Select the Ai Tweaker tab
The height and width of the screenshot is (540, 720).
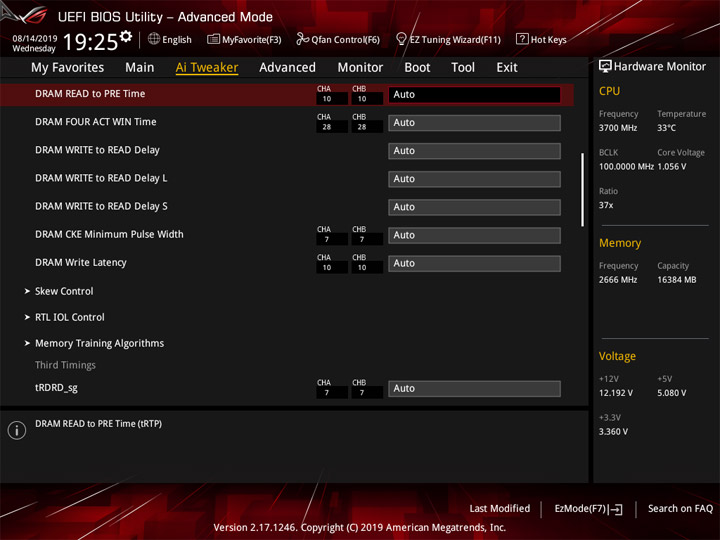coord(207,68)
